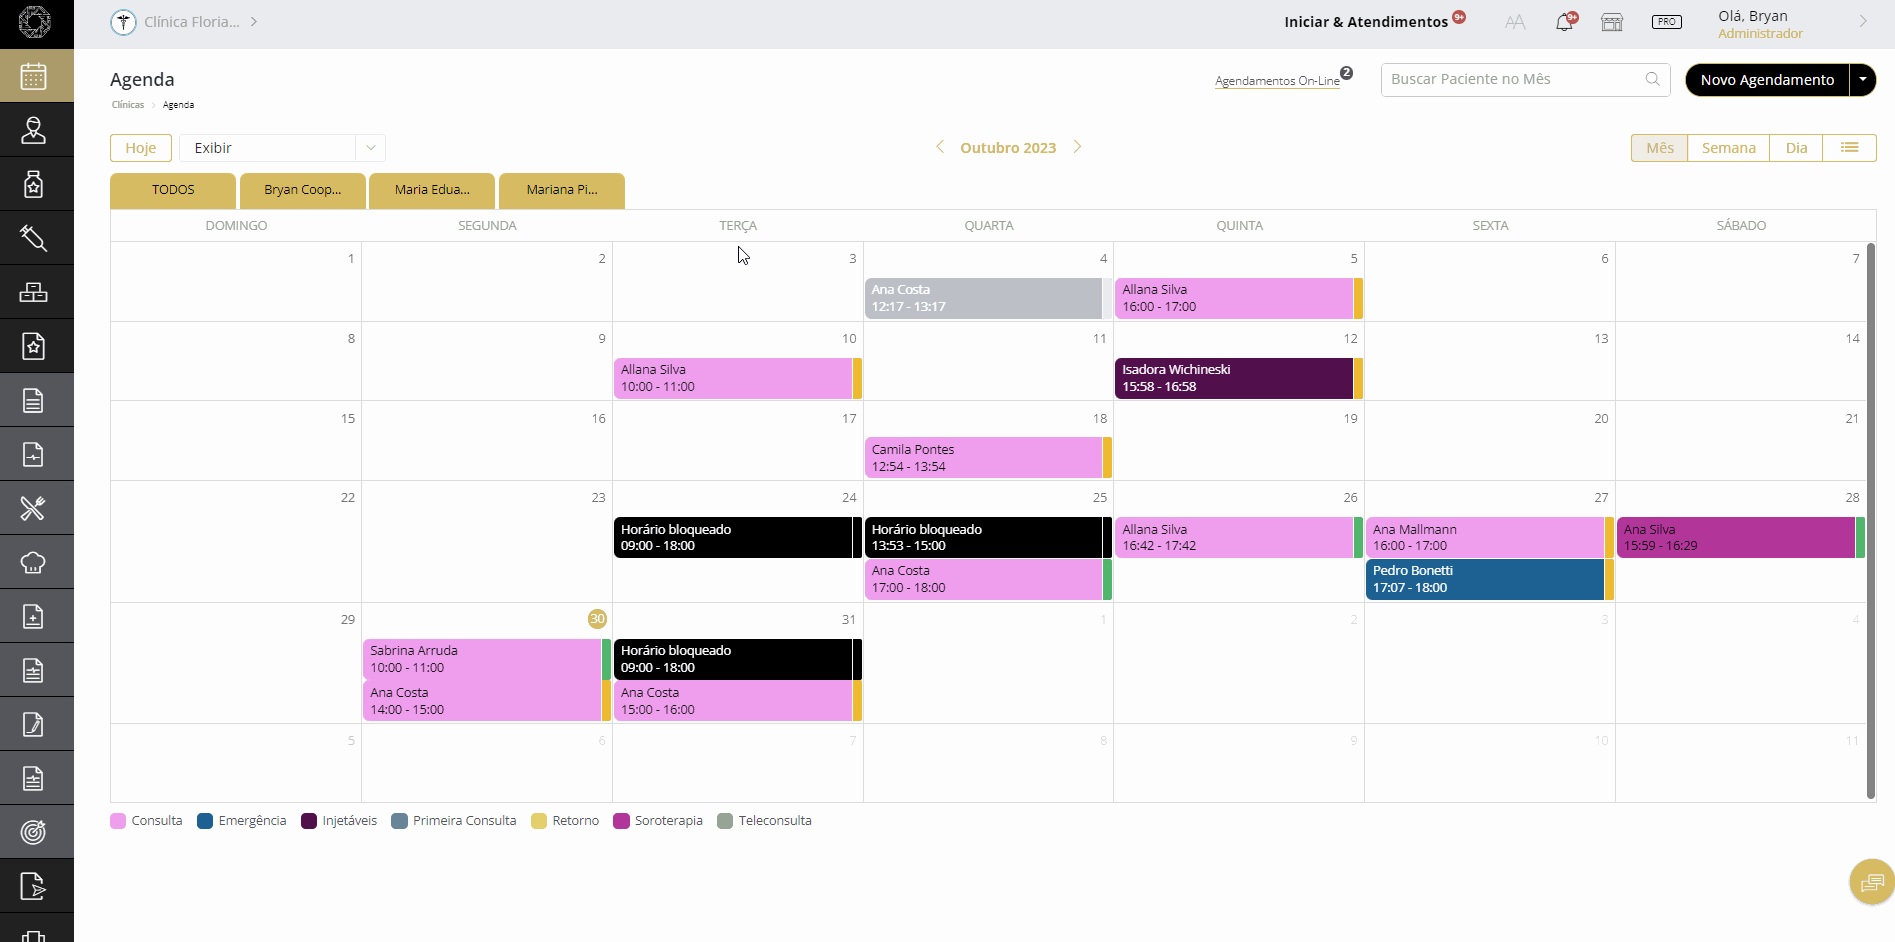Open the Agendamentos On-Line link
This screenshot has height=942, width=1895.
coord(1277,81)
